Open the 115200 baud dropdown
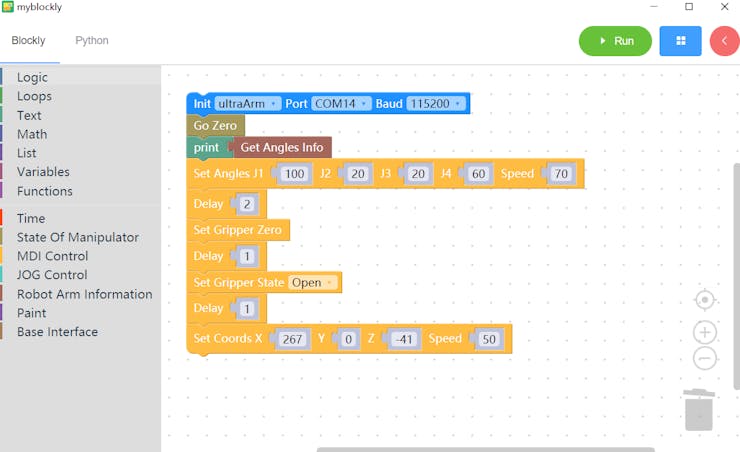Viewport: 740px width, 452px height. tap(436, 103)
